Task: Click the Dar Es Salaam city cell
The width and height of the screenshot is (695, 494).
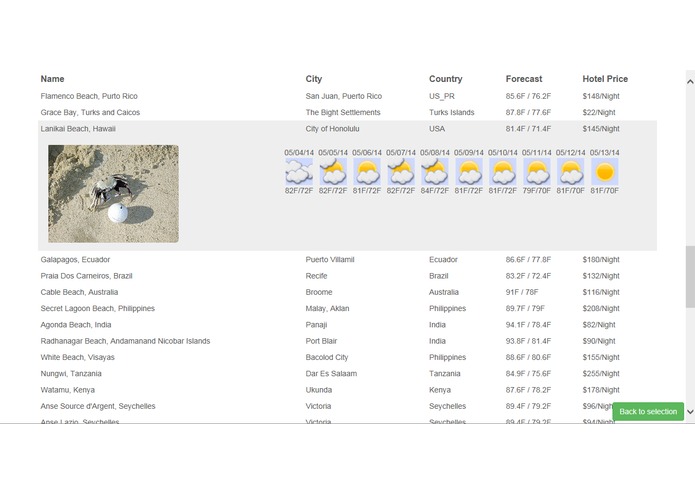Action: (331, 374)
